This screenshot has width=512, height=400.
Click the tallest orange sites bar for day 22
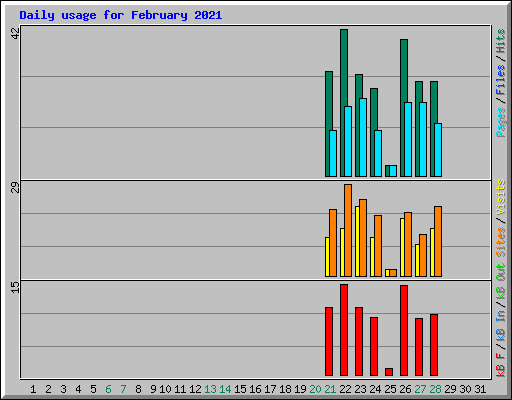pyautogui.click(x=348, y=230)
